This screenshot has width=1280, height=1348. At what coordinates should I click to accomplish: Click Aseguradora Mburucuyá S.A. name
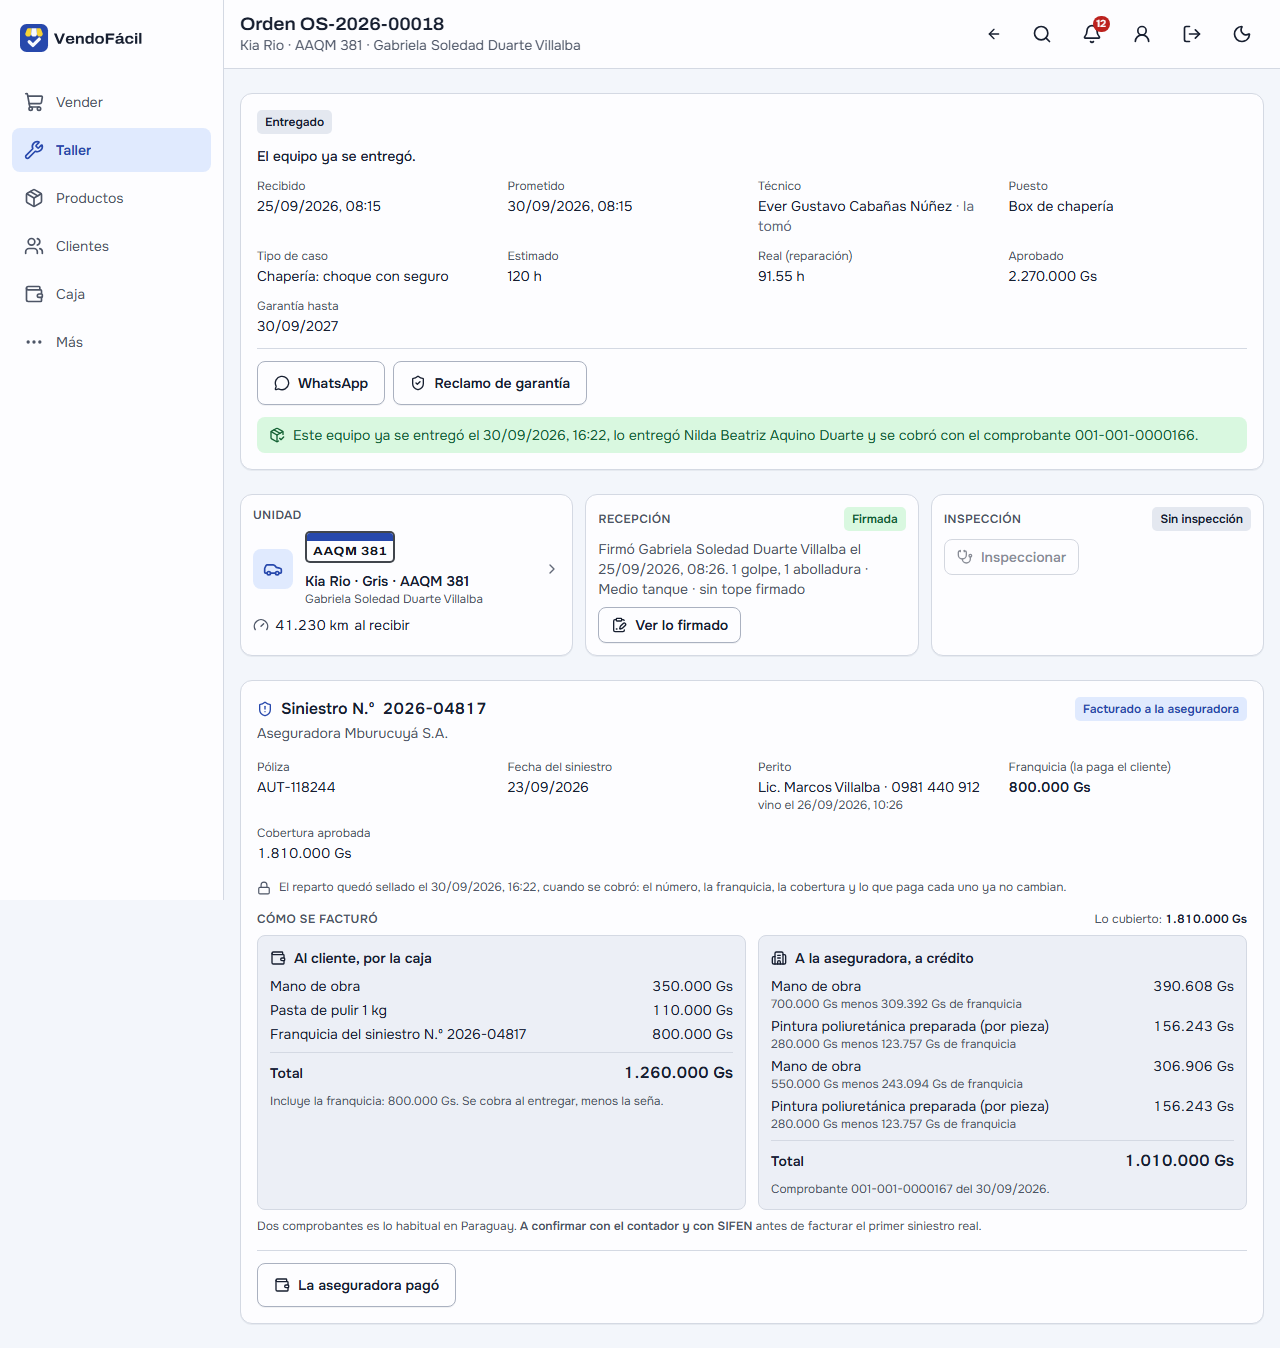coord(352,733)
